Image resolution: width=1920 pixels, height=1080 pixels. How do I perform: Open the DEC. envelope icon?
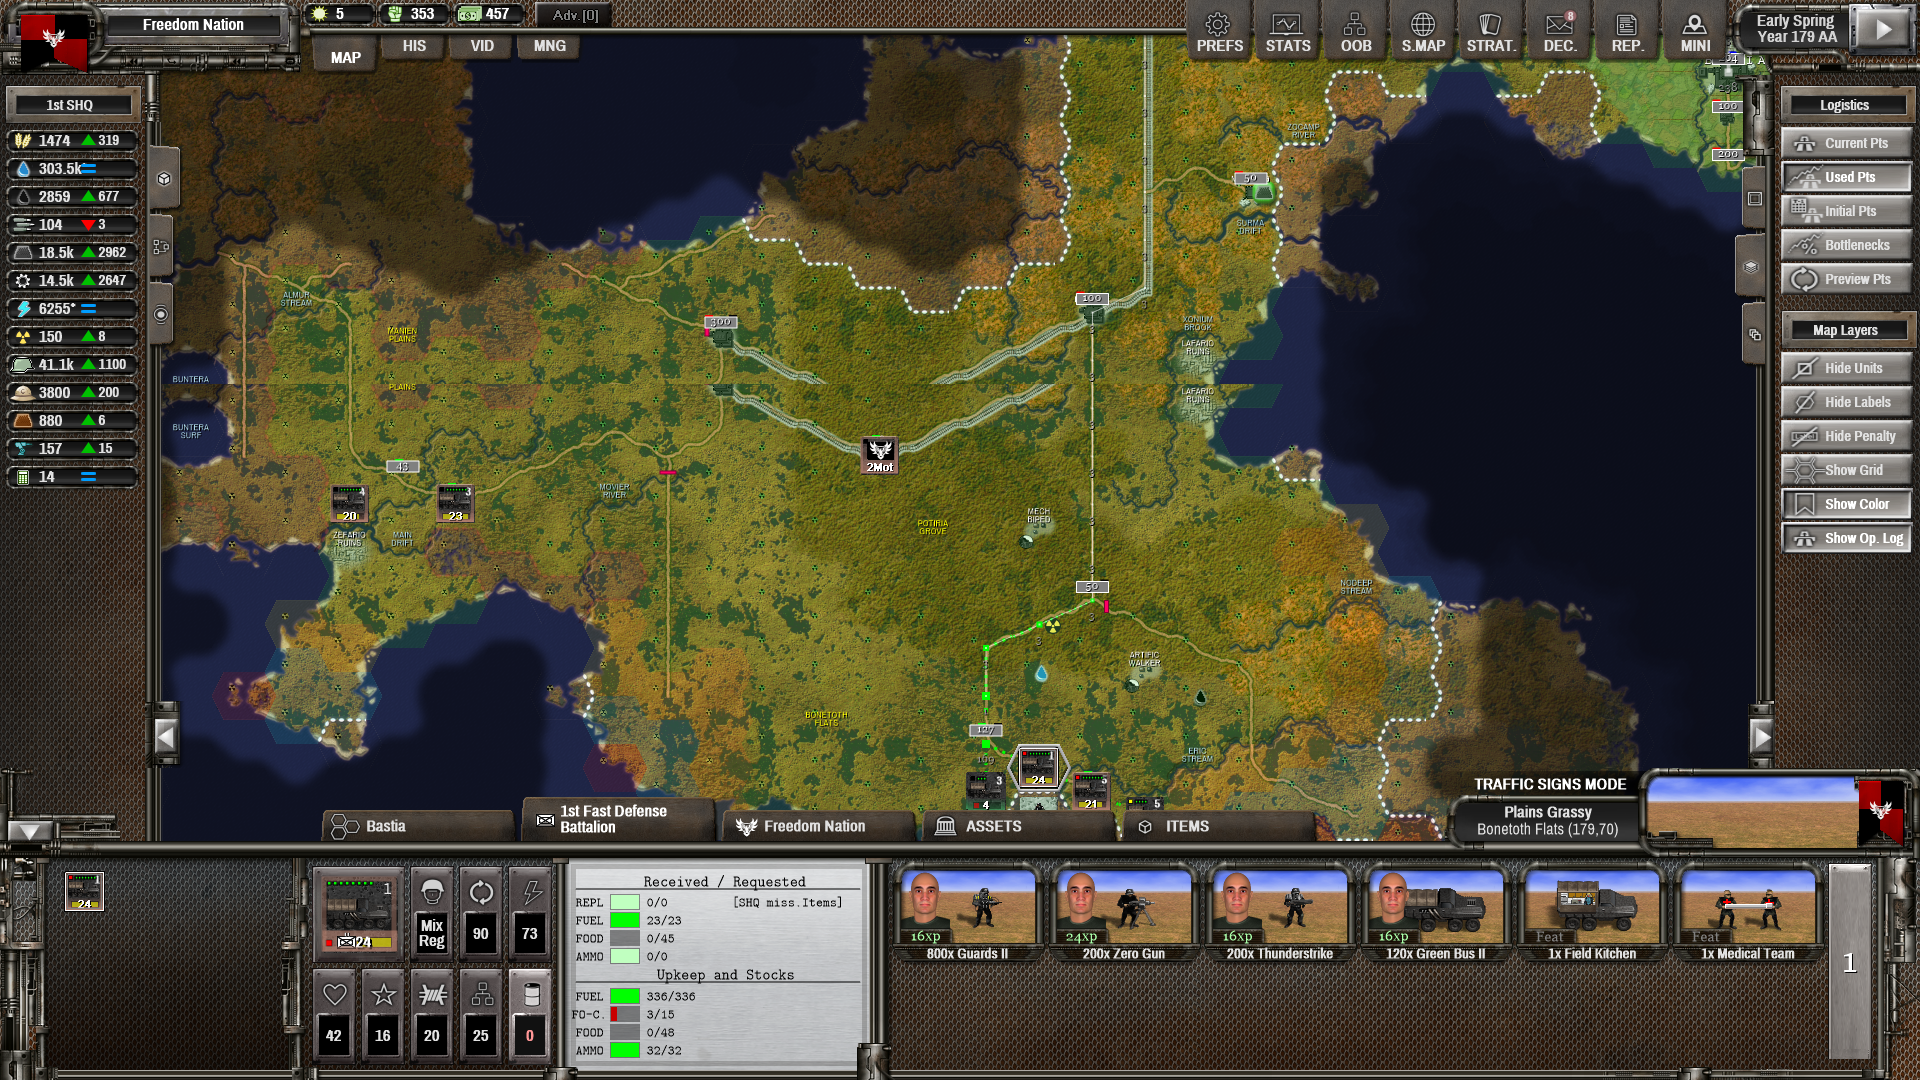[x=1559, y=32]
